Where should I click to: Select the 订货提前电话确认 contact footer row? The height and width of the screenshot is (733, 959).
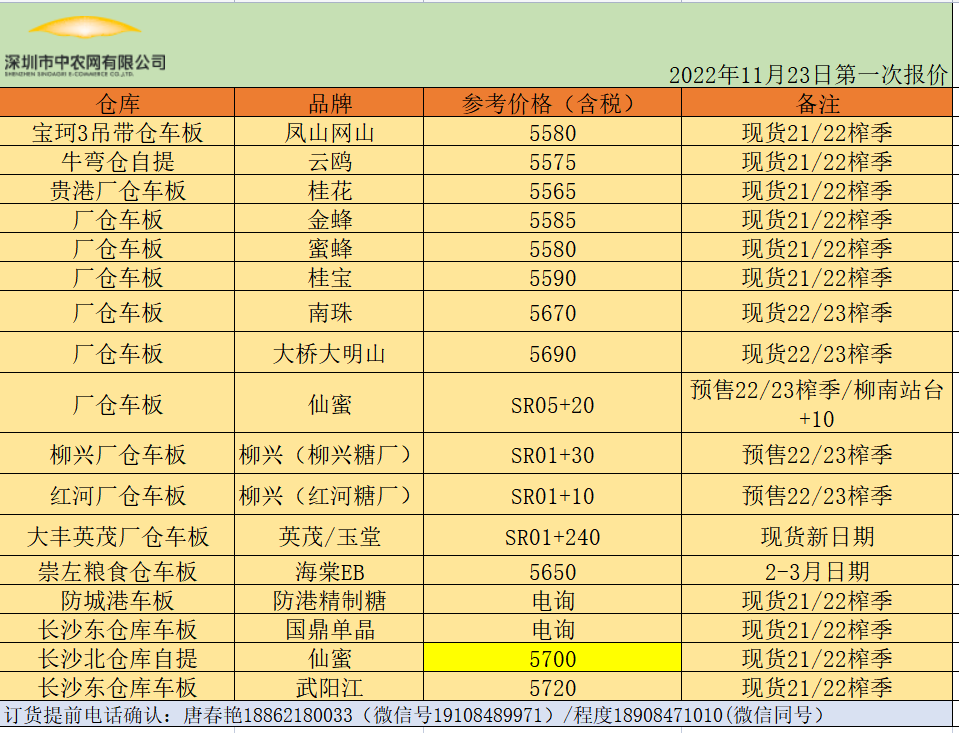point(414,715)
